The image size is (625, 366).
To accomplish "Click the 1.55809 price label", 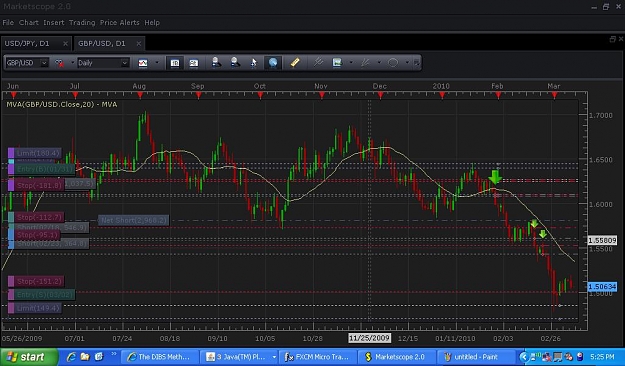I will (602, 240).
